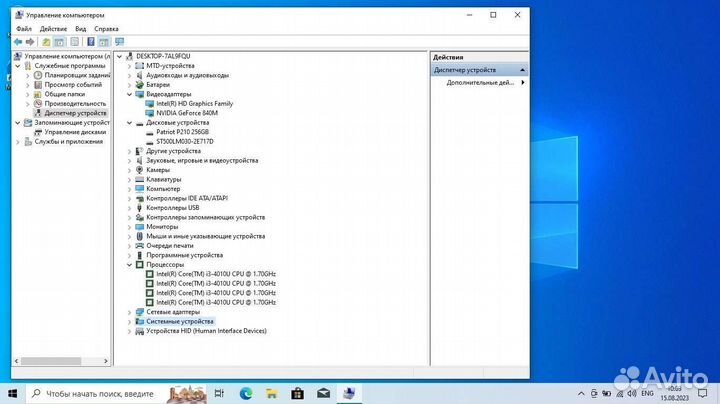
Task: Expand the Клавиатуры category
Action: pos(130,179)
